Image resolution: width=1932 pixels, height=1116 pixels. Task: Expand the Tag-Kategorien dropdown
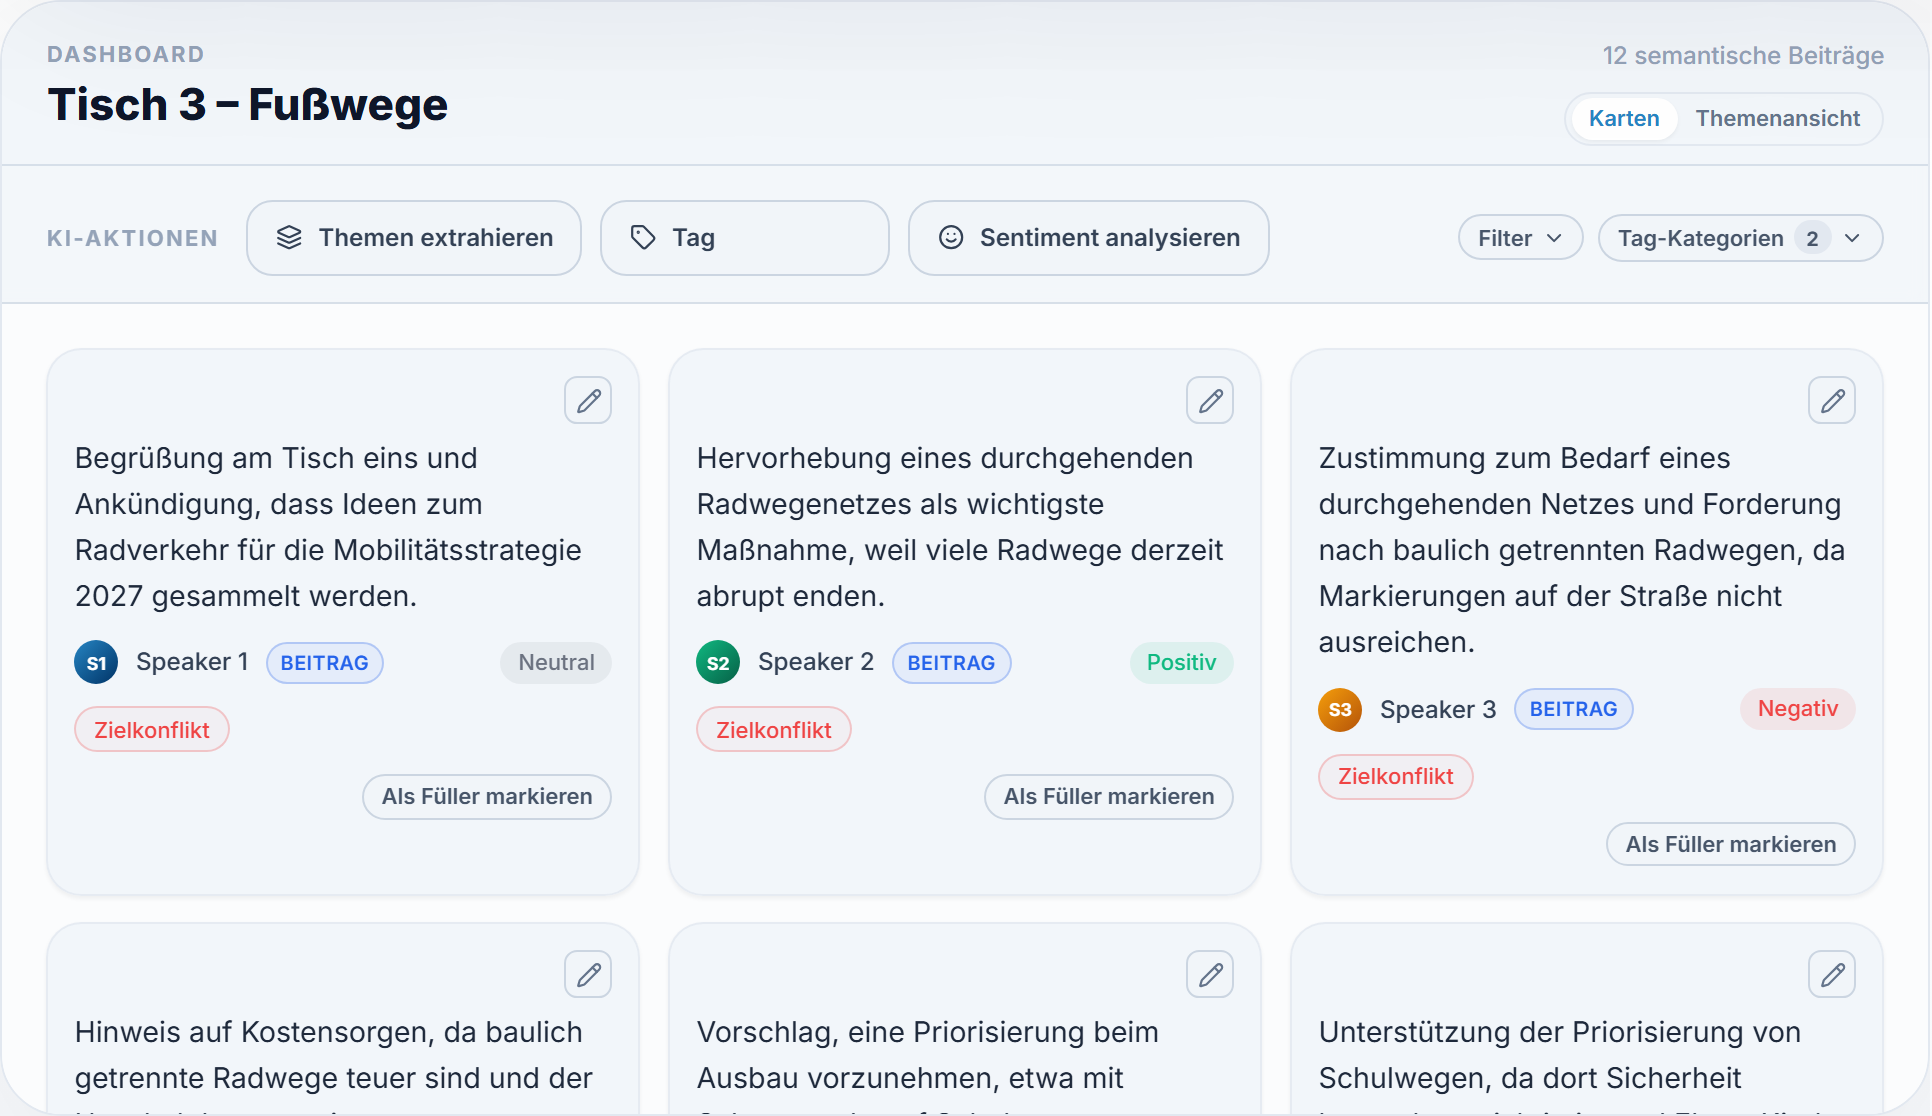[x=1740, y=238]
